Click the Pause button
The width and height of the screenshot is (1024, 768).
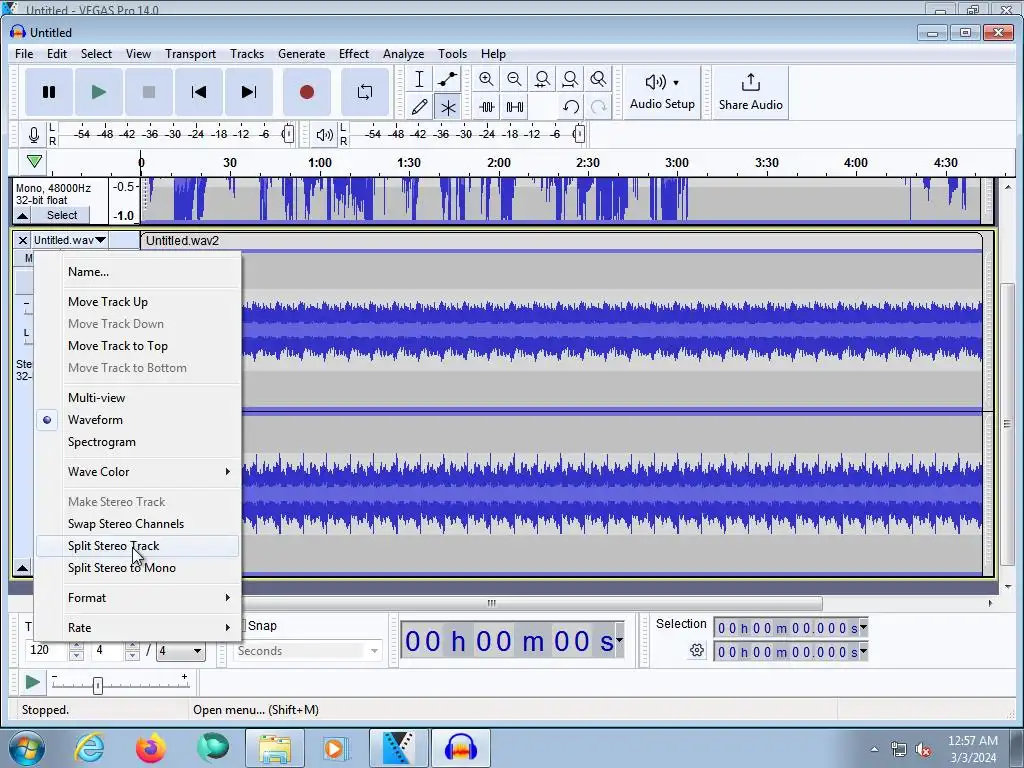[49, 92]
